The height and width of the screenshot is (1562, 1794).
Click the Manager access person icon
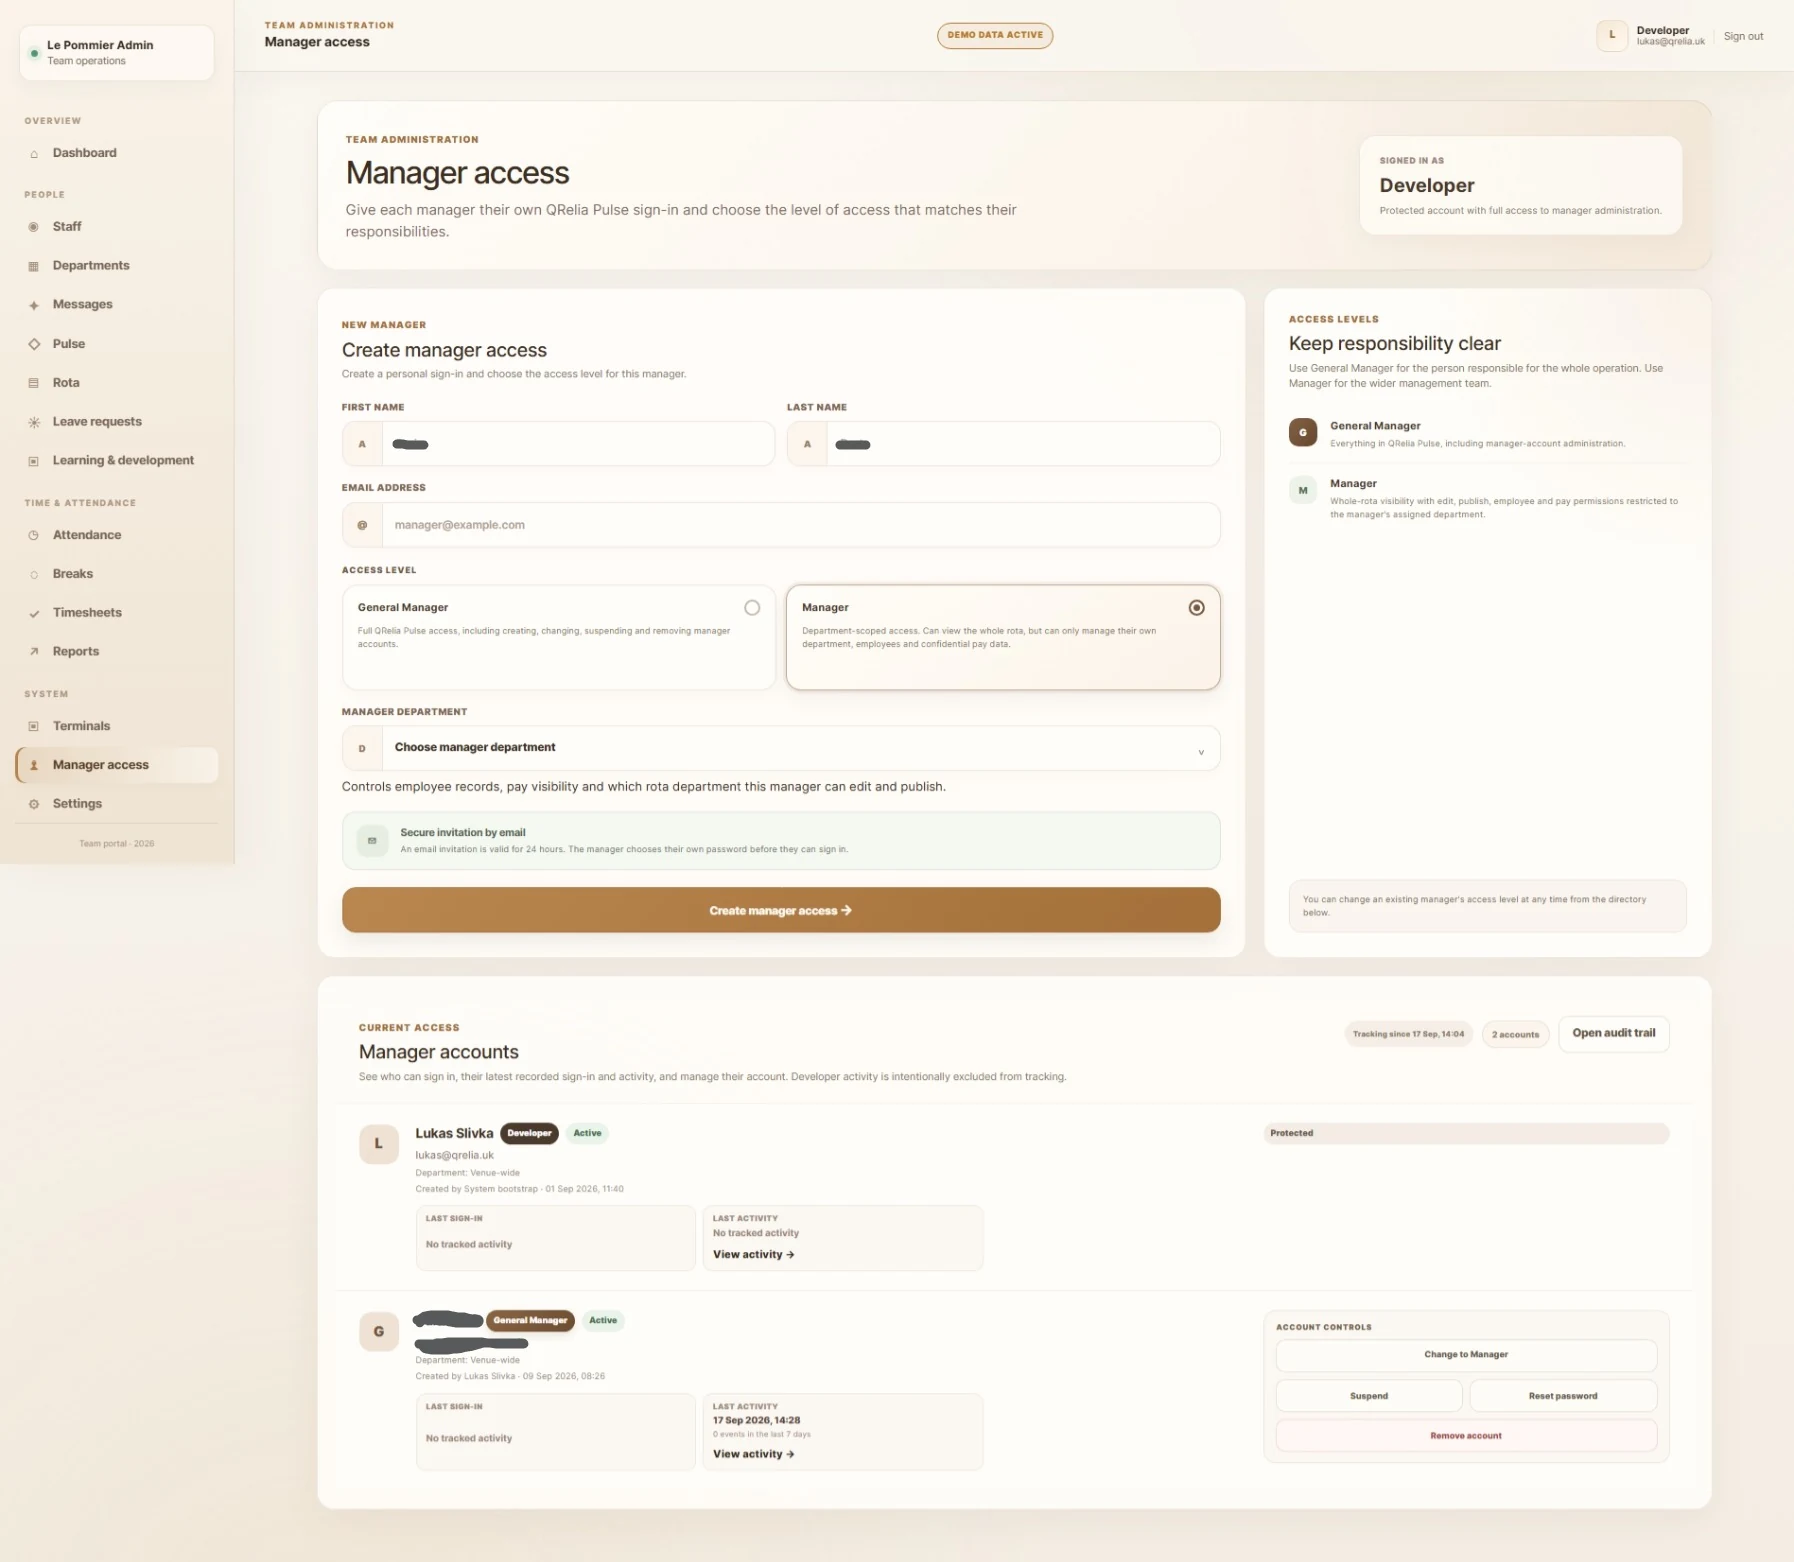point(34,765)
